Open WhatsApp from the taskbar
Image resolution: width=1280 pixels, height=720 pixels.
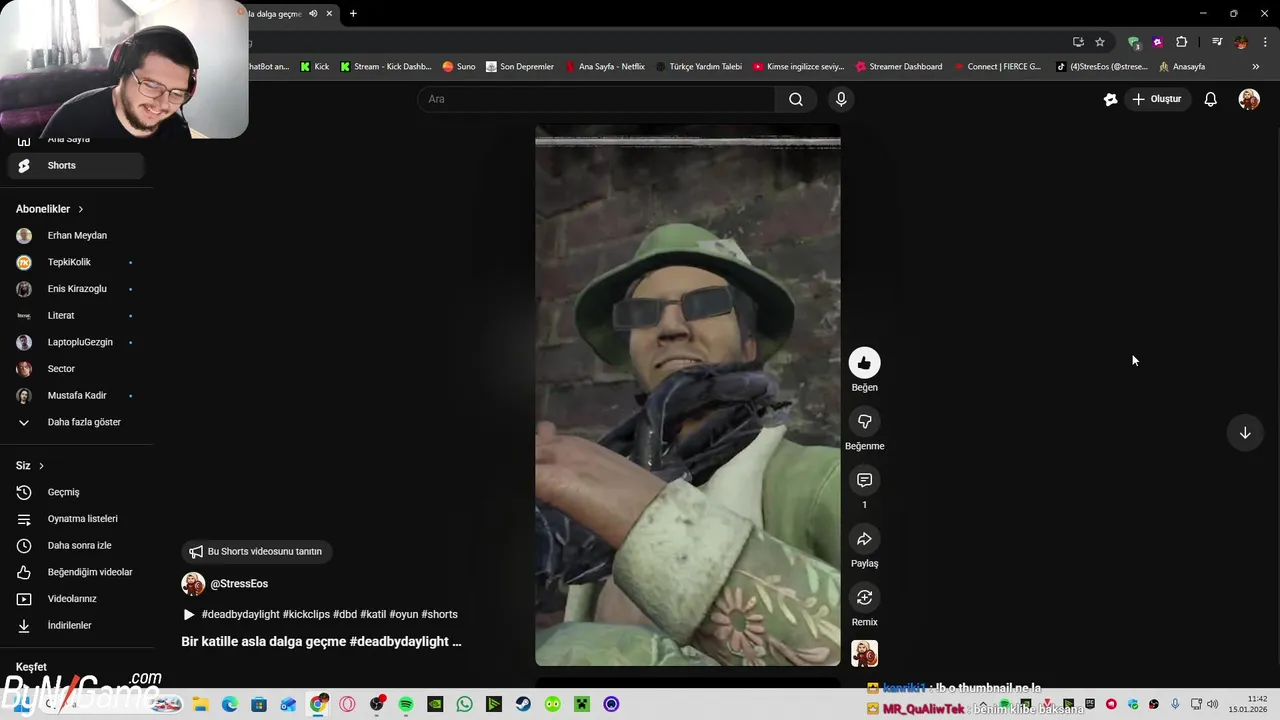point(464,705)
